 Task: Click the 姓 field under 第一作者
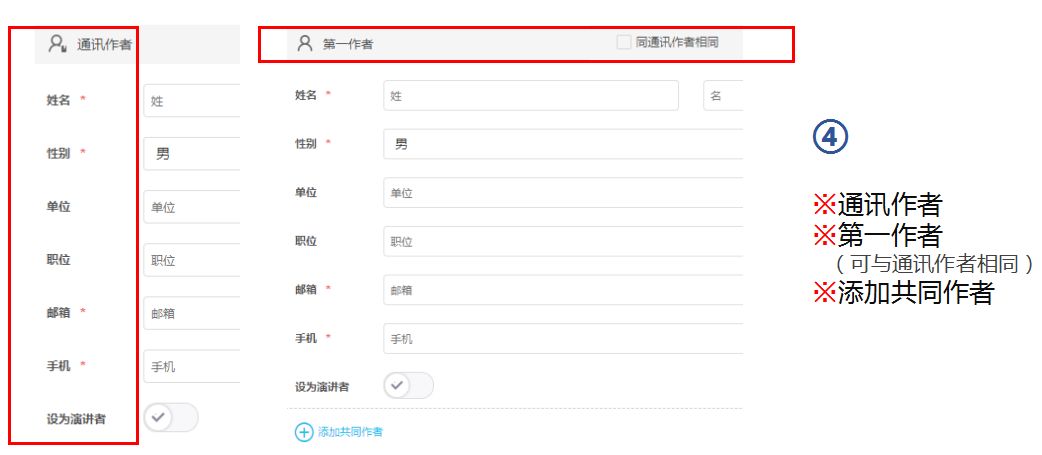click(x=531, y=96)
